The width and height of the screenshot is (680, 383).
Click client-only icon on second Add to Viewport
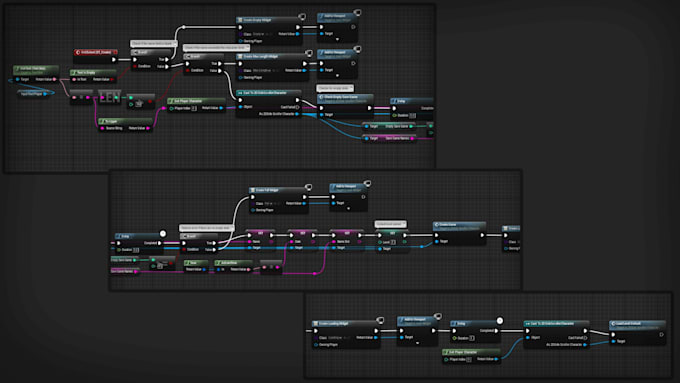coord(357,49)
